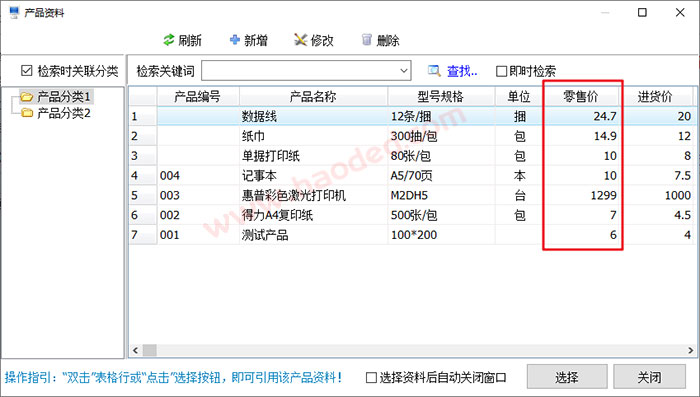
Task: Click the 产品资料 window title icon
Action: click(x=14, y=12)
